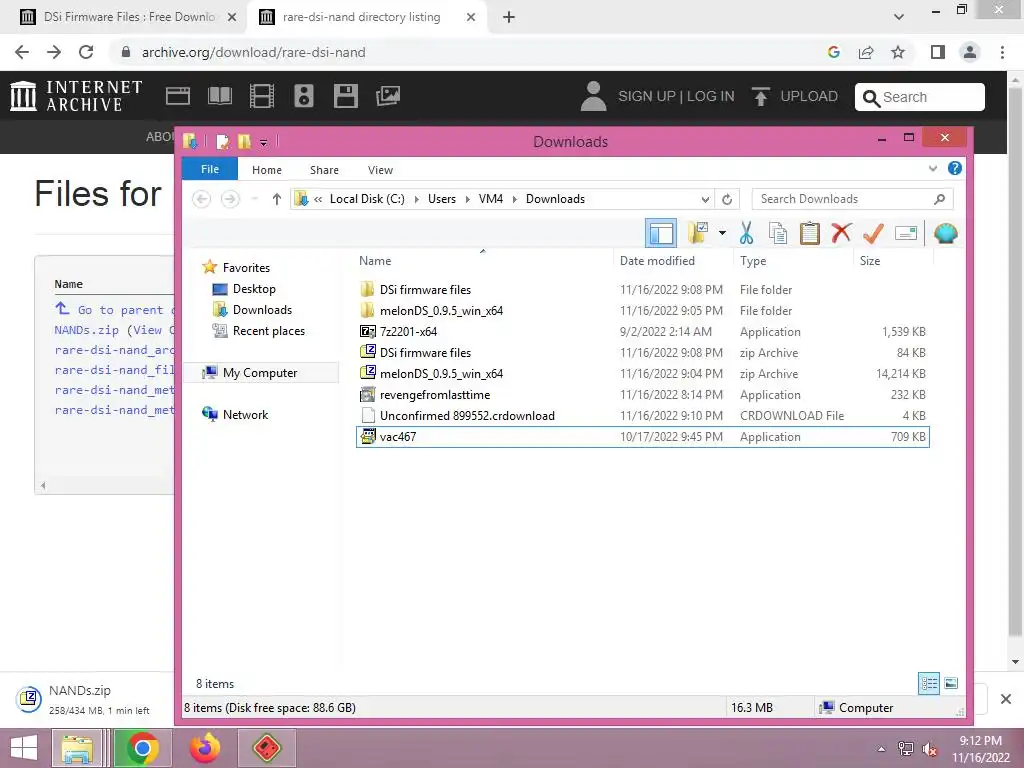Sort by Date modified column header
1024x768 pixels.
[657, 261]
